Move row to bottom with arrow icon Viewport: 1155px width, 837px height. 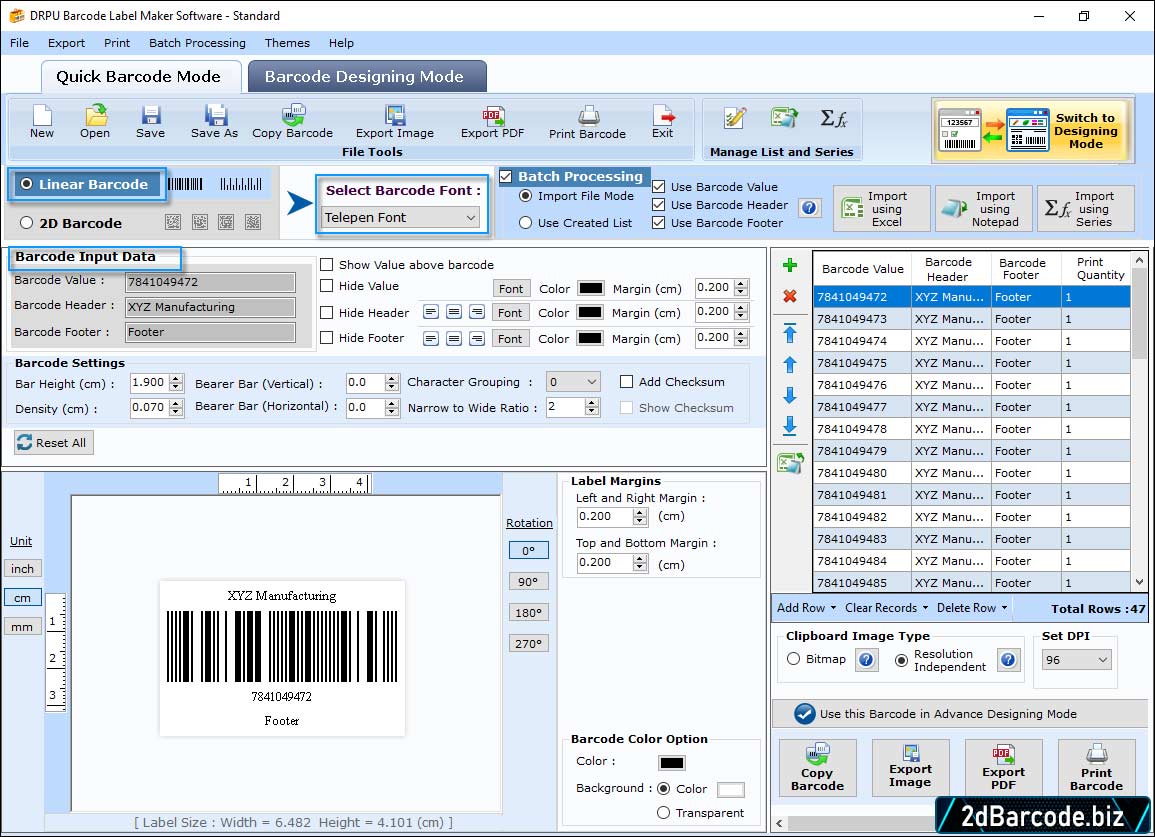coord(790,426)
